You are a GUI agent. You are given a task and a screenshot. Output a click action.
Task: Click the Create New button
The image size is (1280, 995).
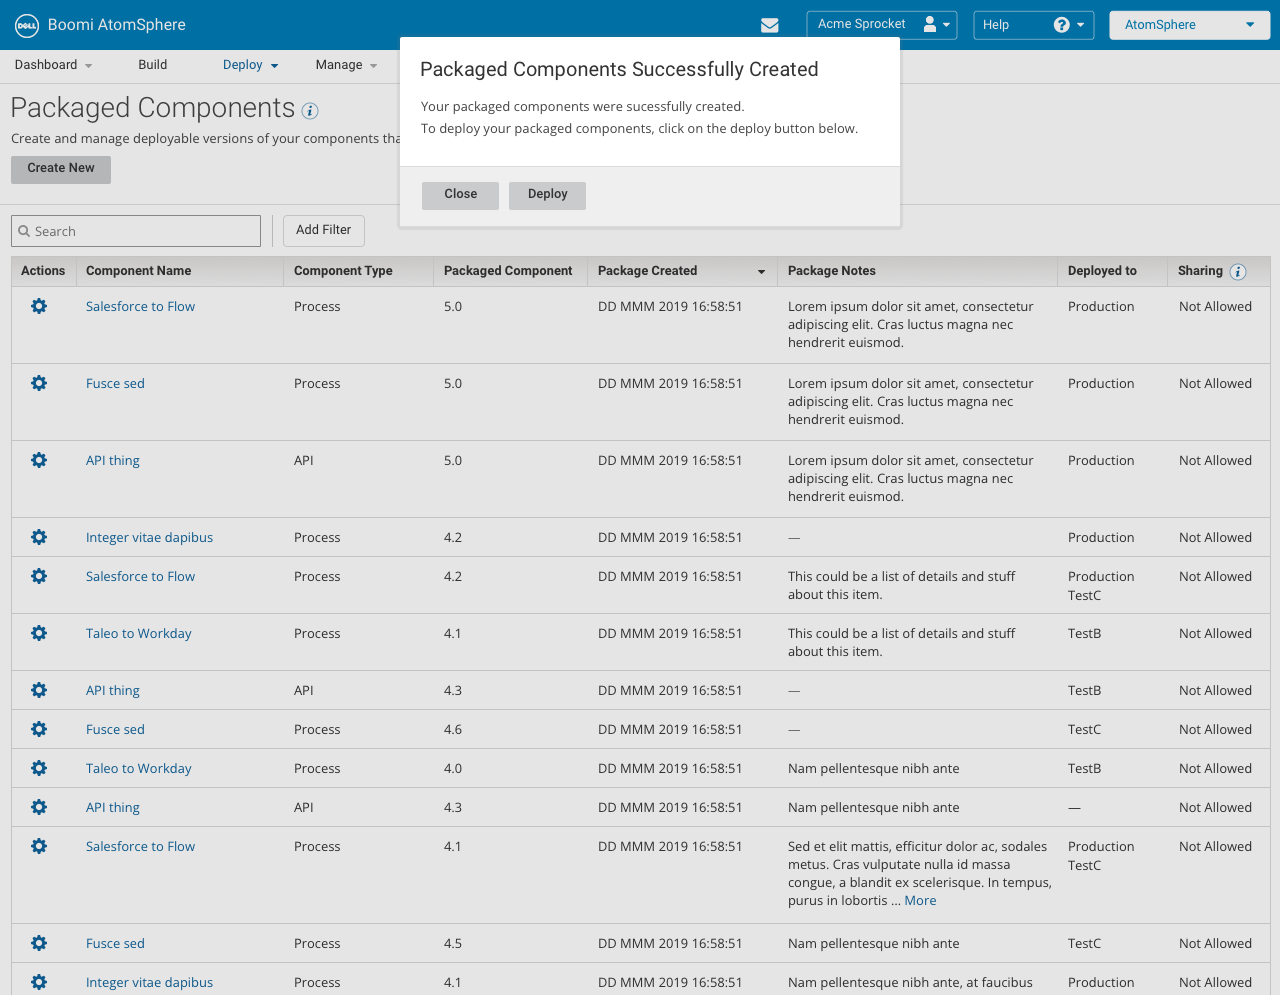point(61,169)
